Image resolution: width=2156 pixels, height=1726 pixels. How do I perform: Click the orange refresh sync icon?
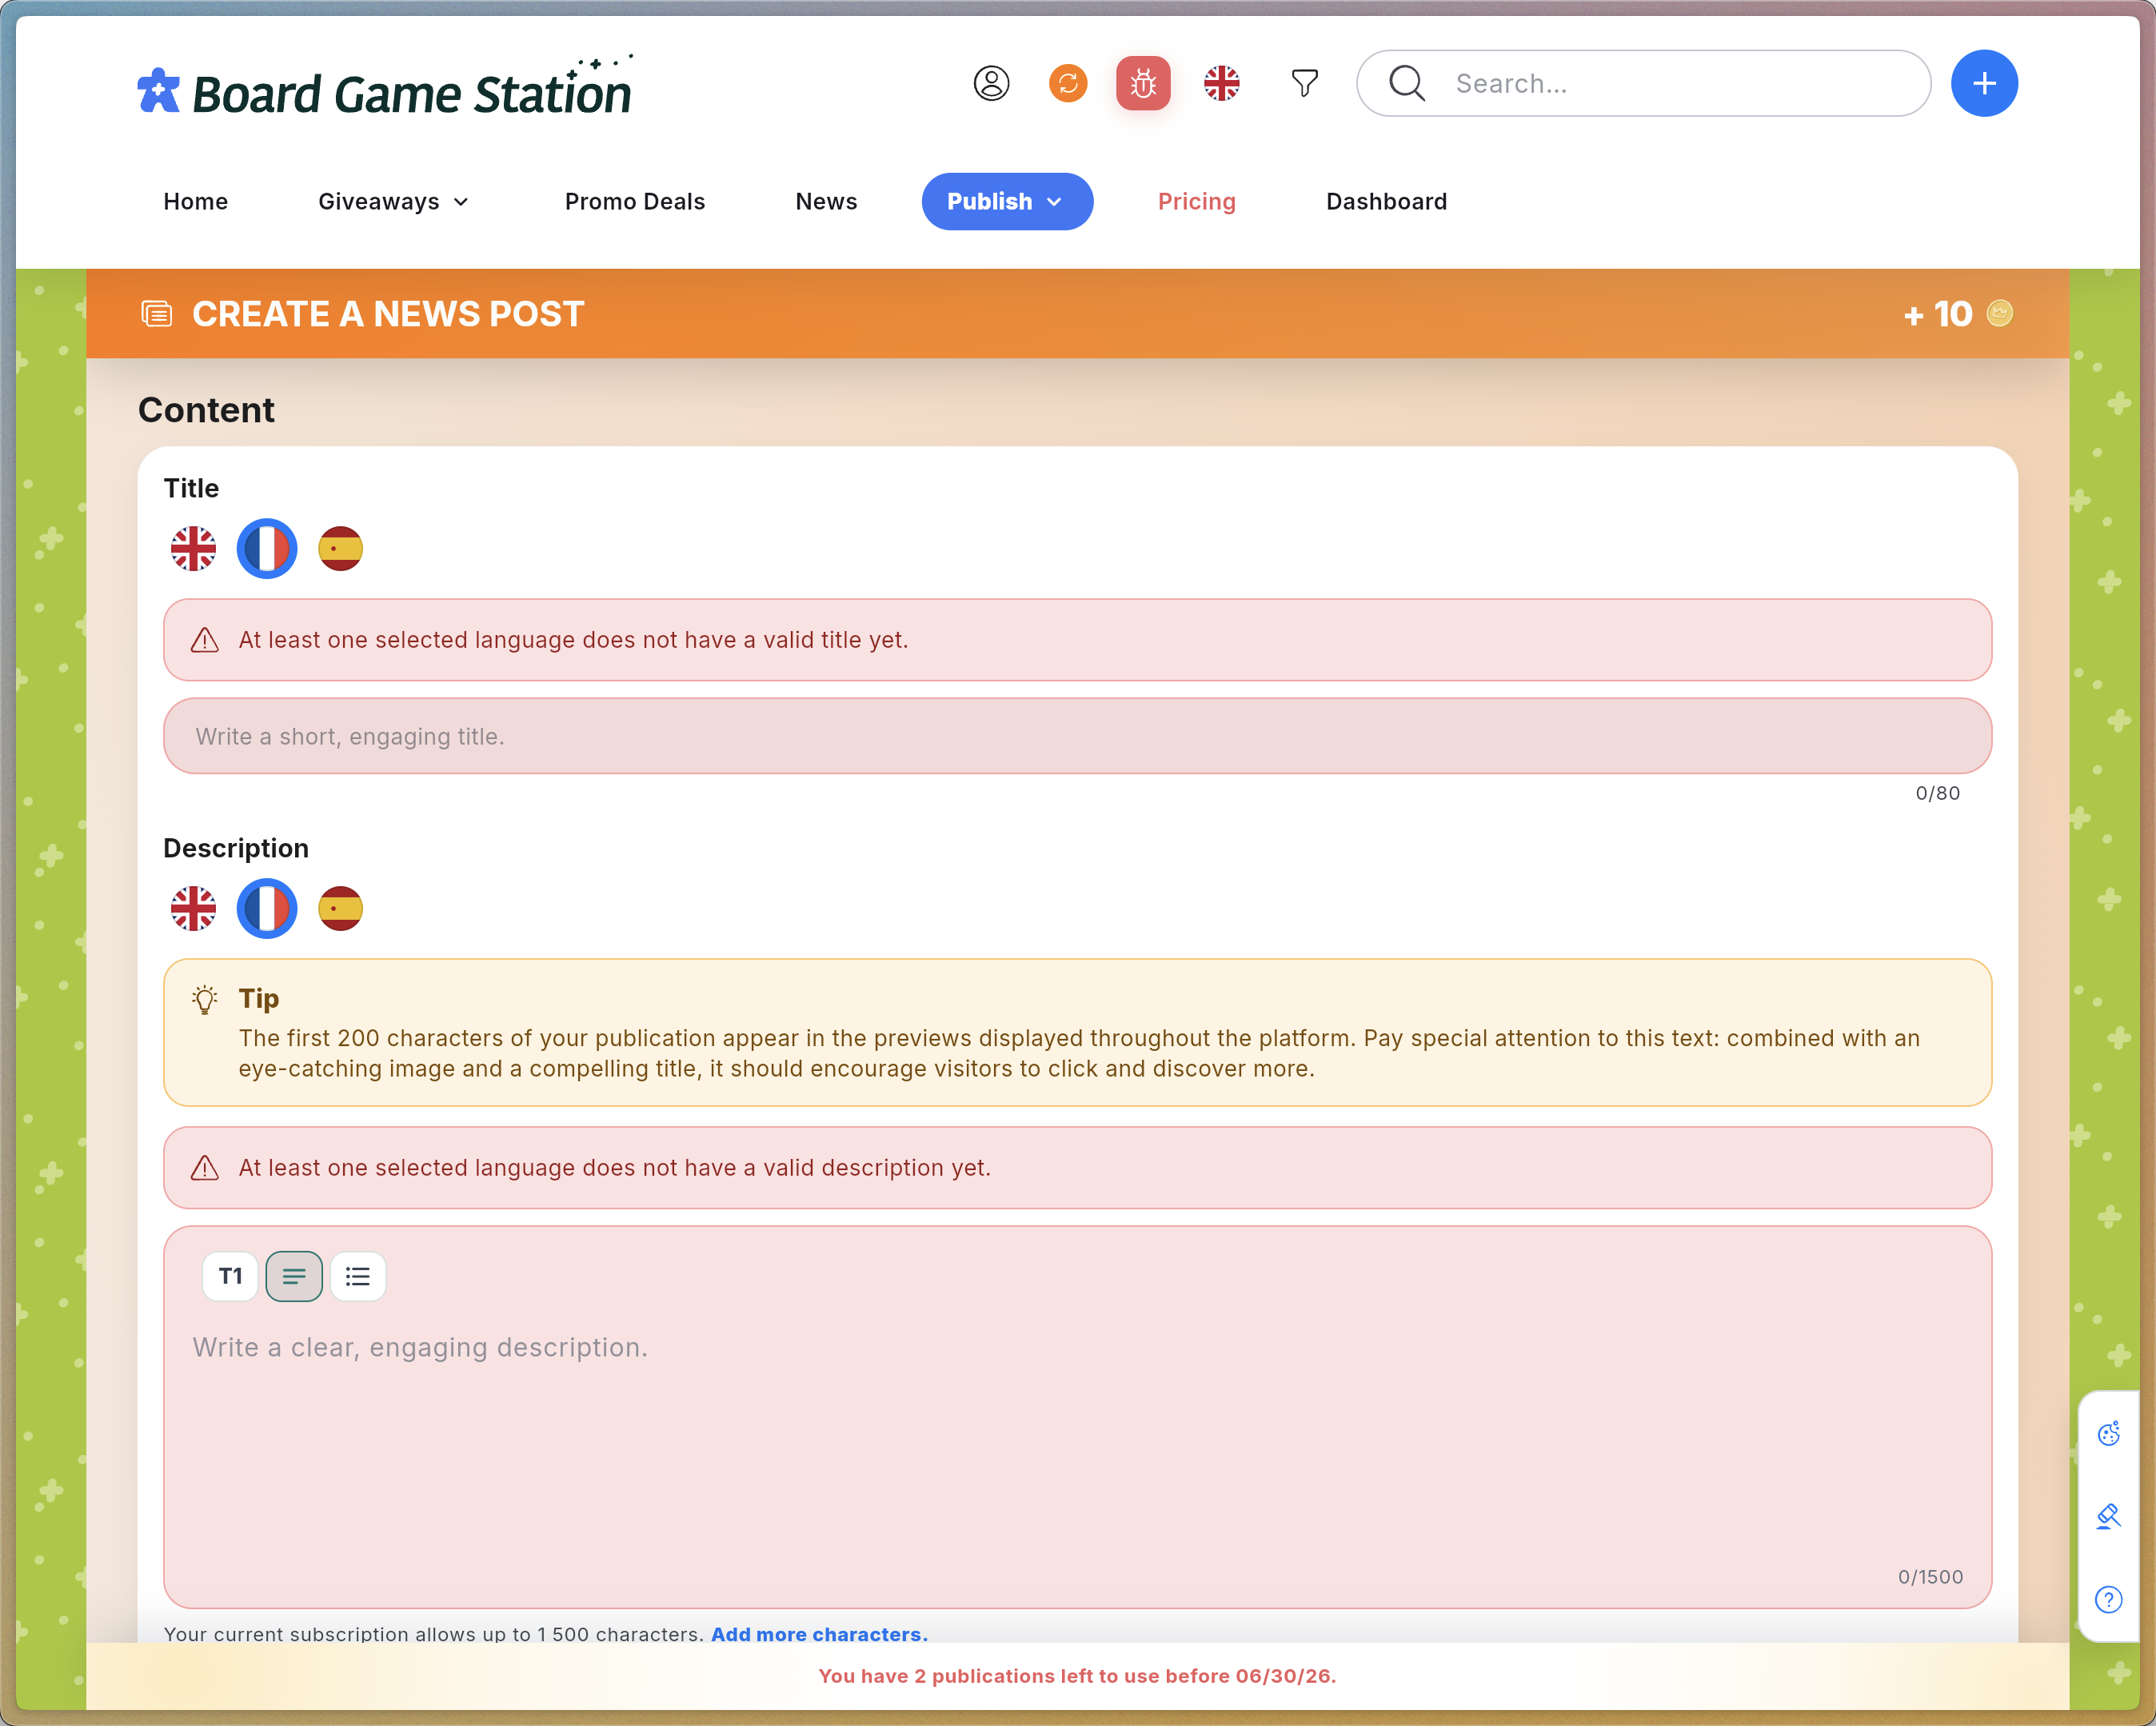click(x=1068, y=83)
